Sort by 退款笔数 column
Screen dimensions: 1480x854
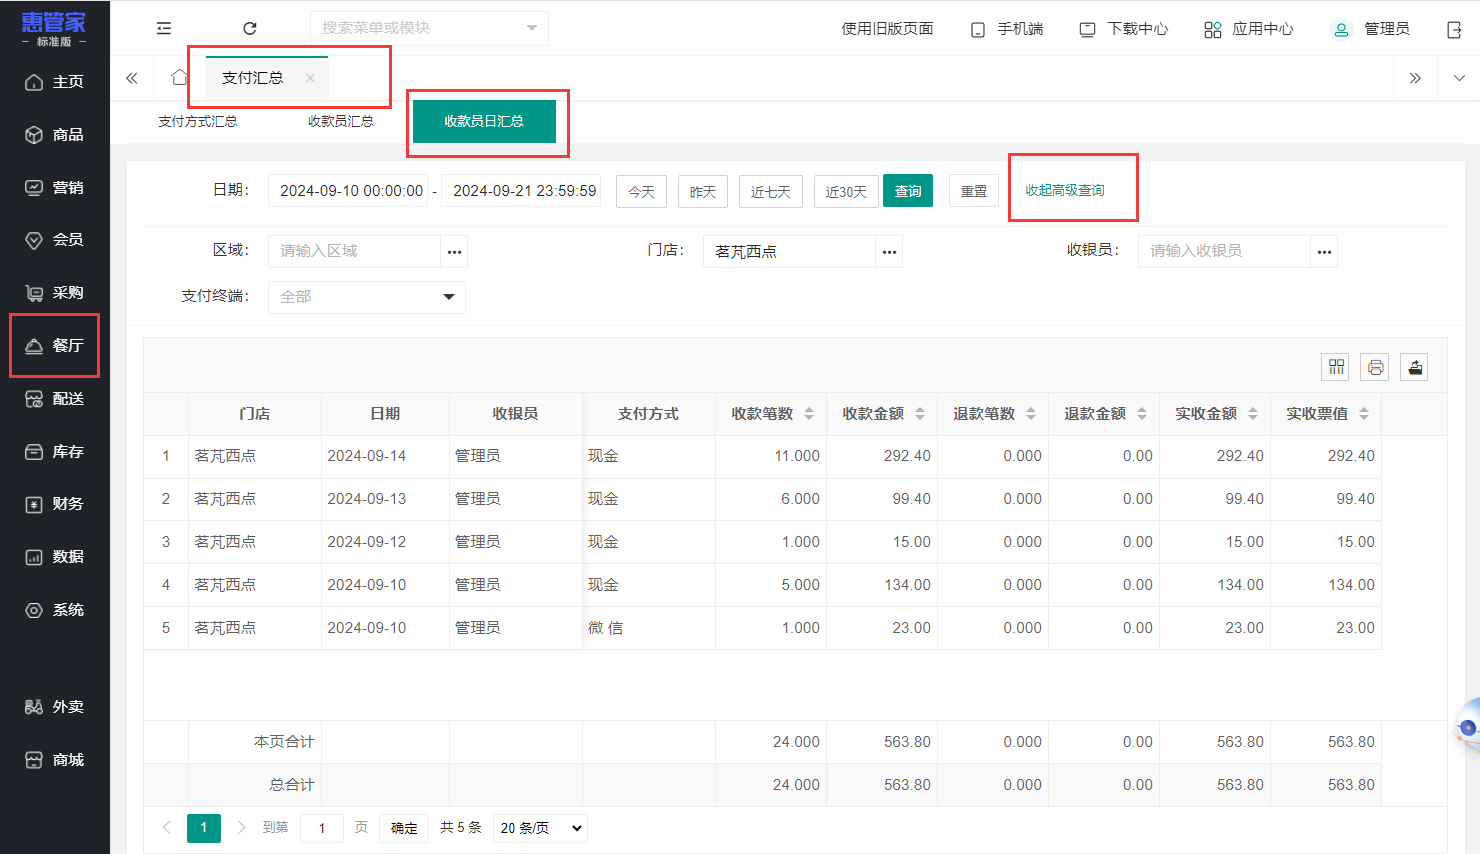(x=1031, y=414)
